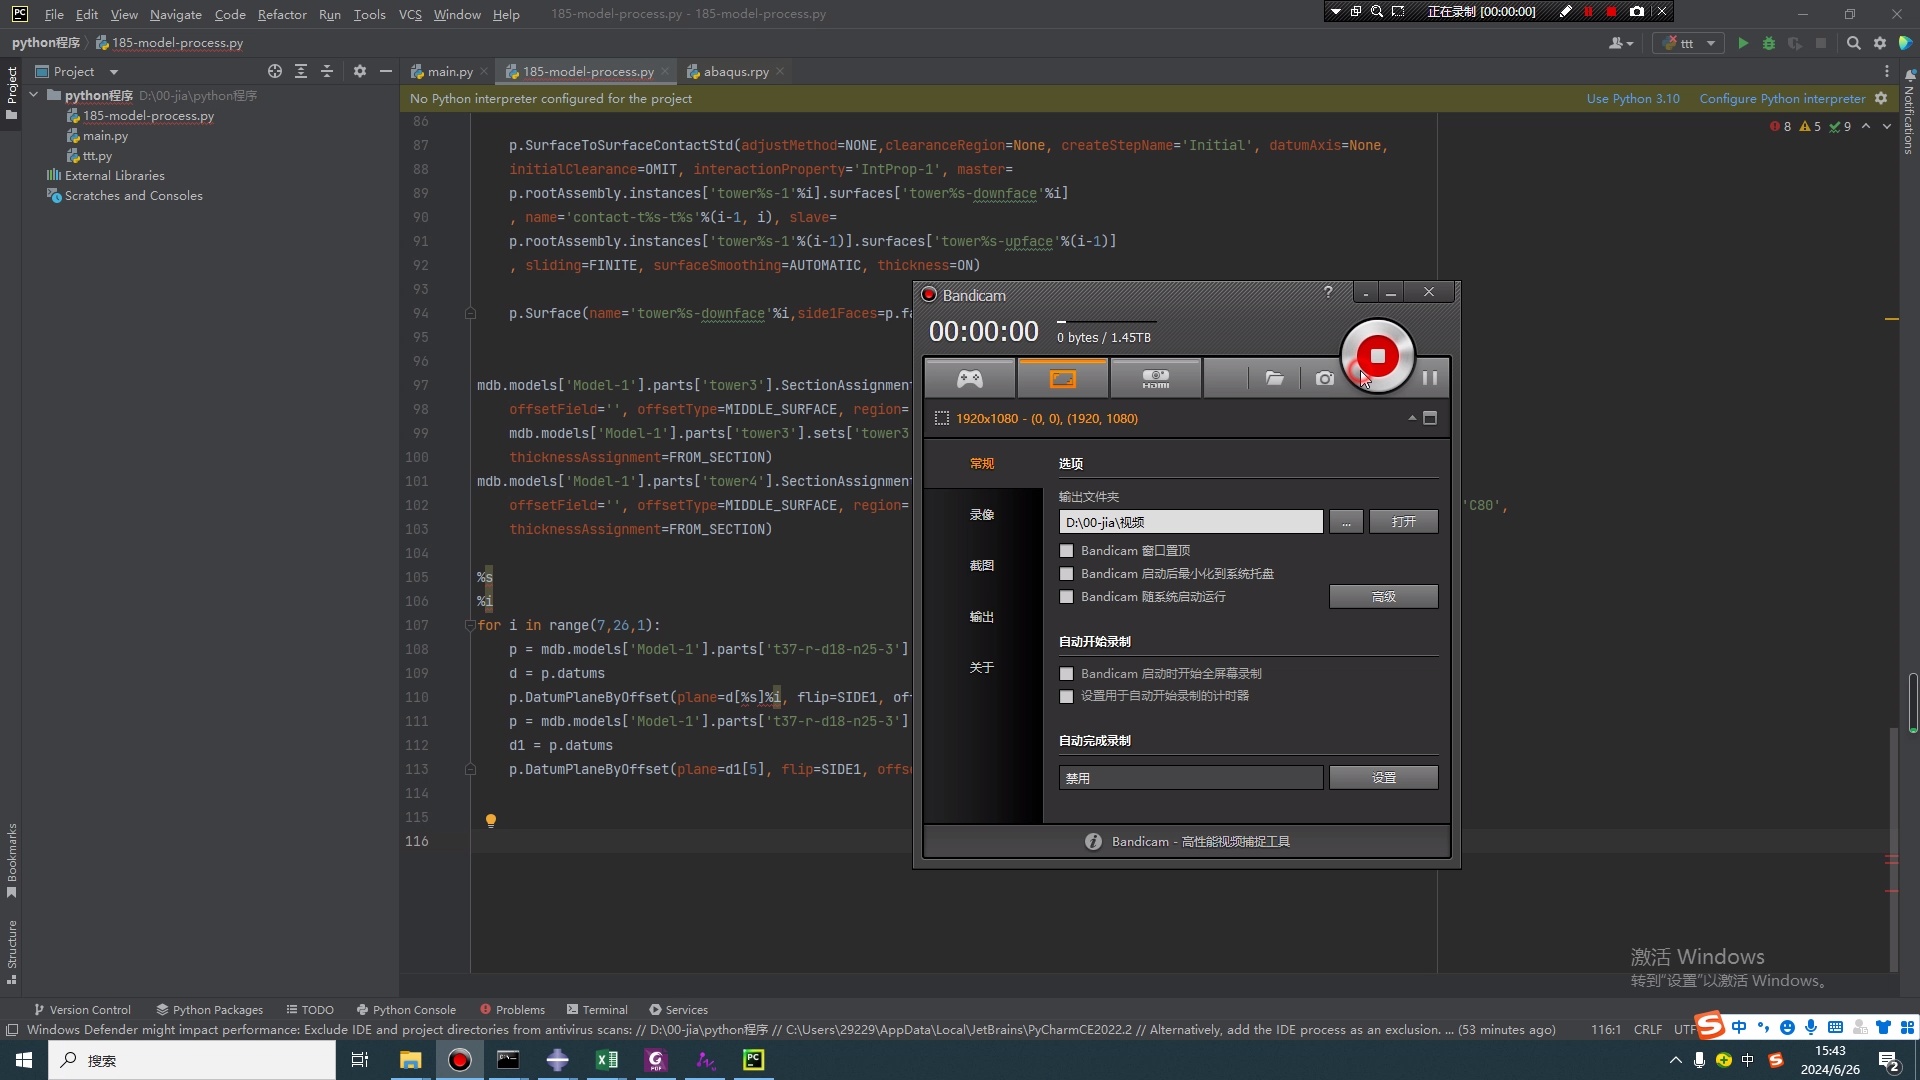1920x1080 pixels.
Task: Switch to screen recording mode in Bandicam
Action: coord(1061,377)
